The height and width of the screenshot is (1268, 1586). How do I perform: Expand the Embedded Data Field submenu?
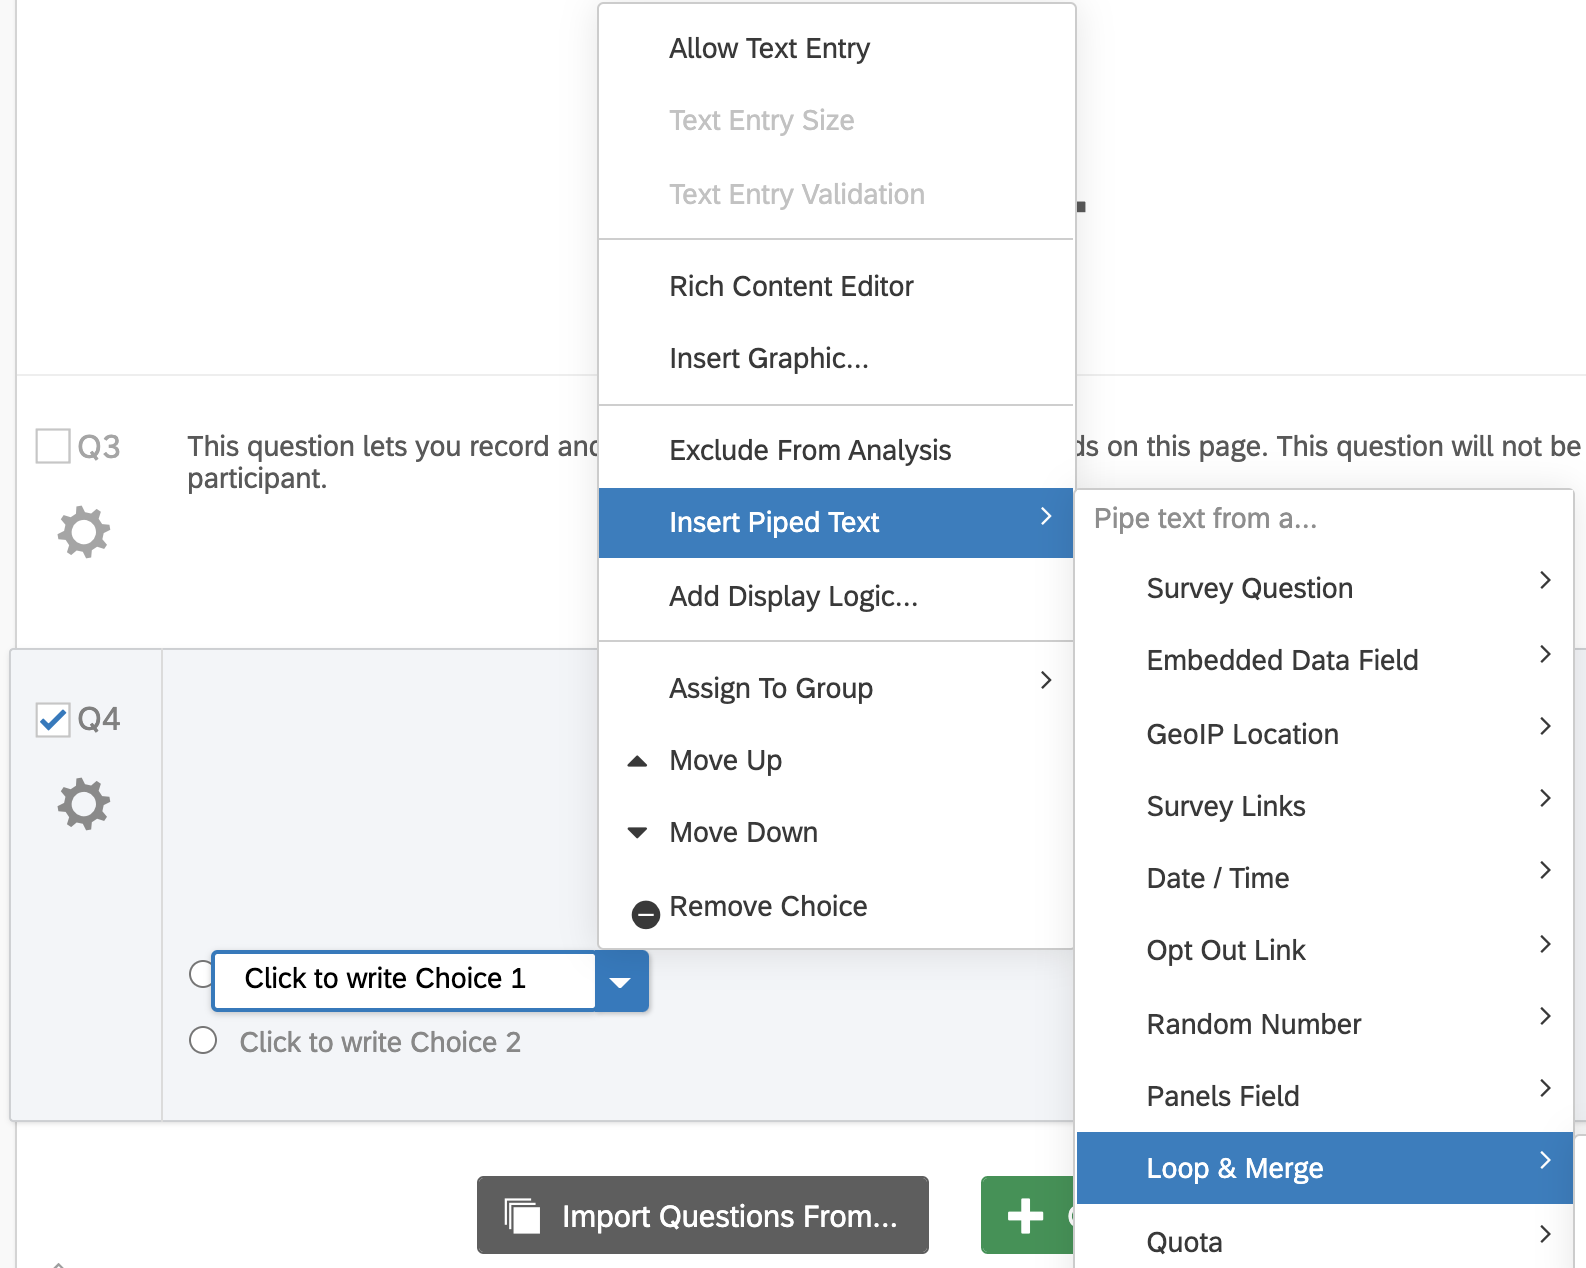(x=1324, y=660)
